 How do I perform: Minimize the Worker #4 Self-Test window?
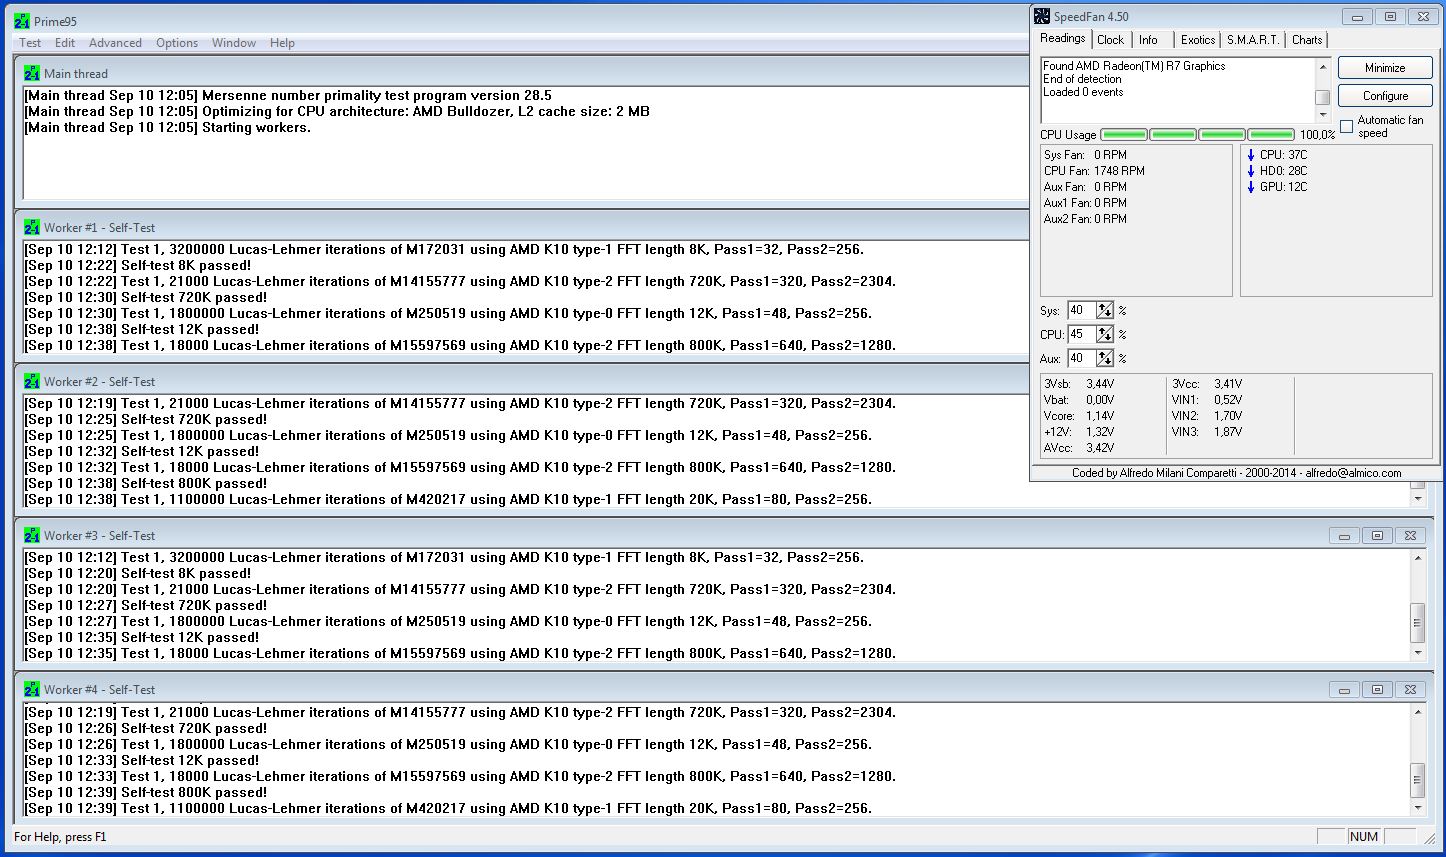click(1344, 689)
